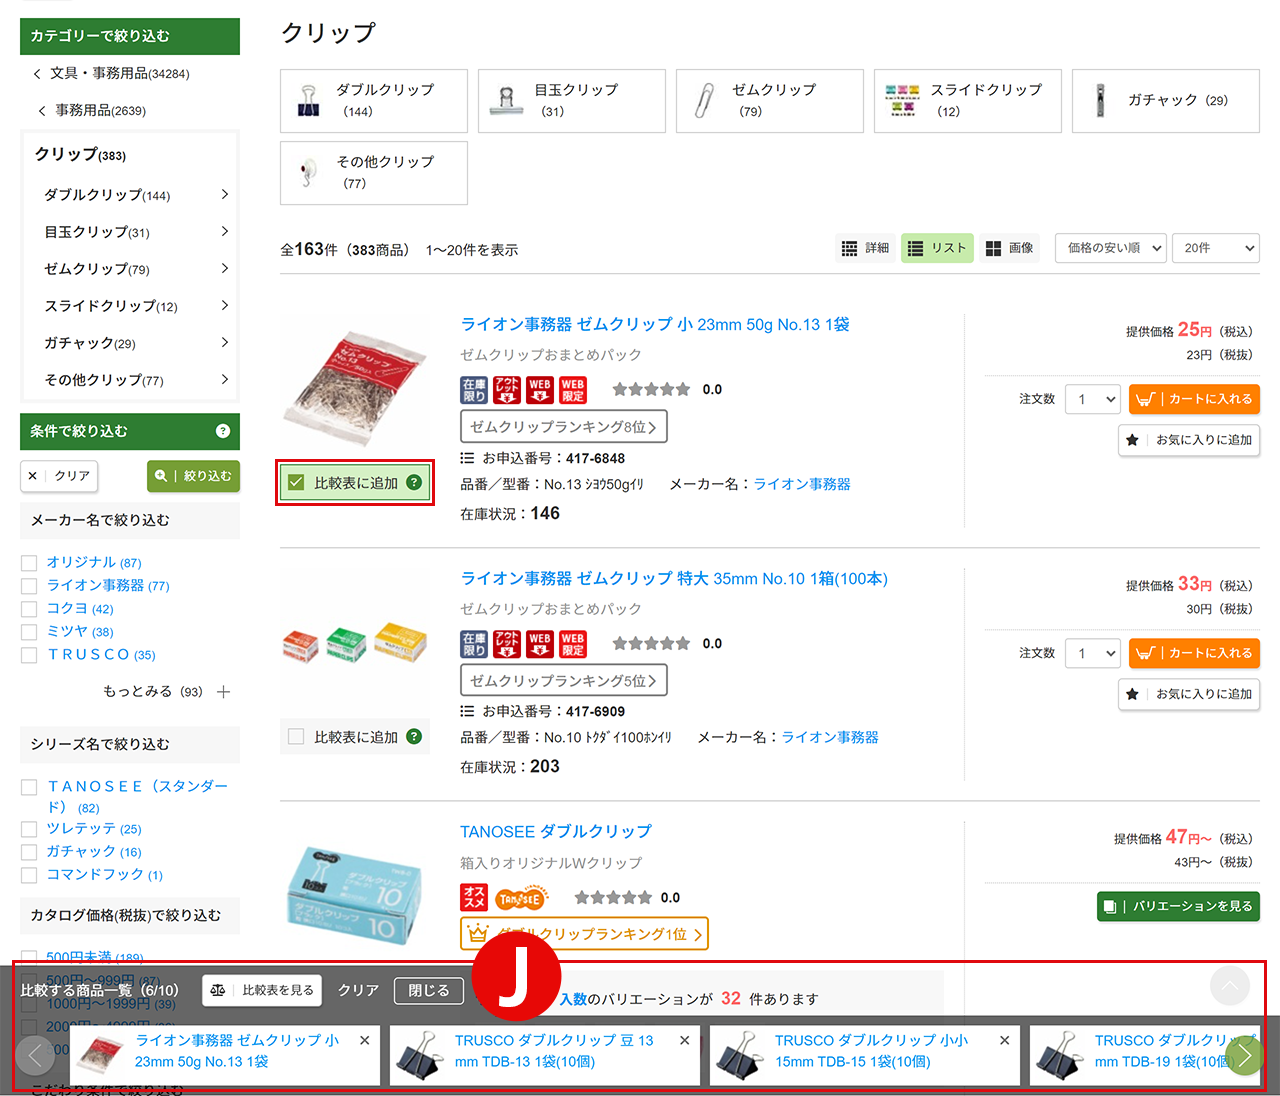Check the ミツヤ maker filter

coord(29,632)
